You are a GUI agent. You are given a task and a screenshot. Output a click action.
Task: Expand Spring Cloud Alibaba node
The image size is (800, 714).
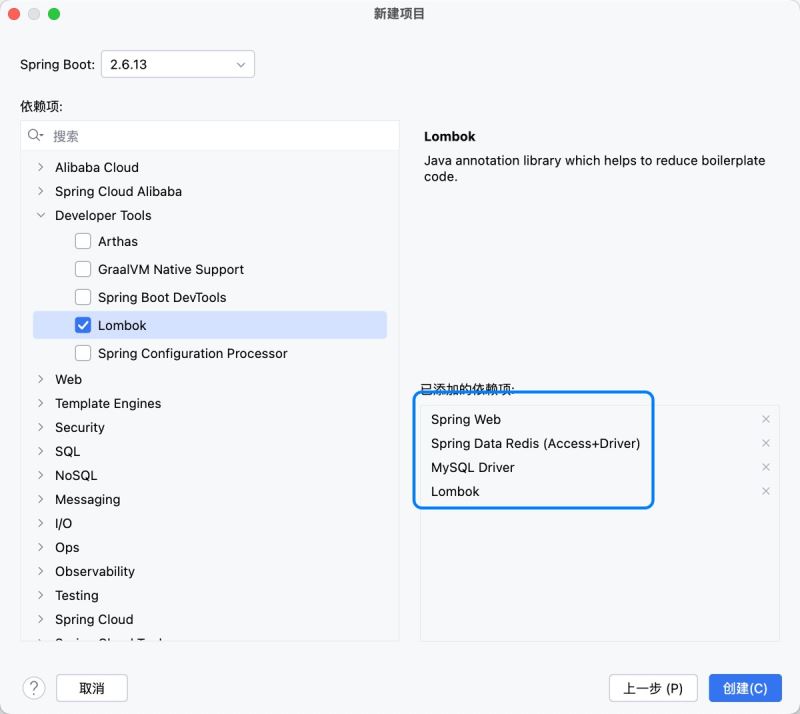pos(41,191)
